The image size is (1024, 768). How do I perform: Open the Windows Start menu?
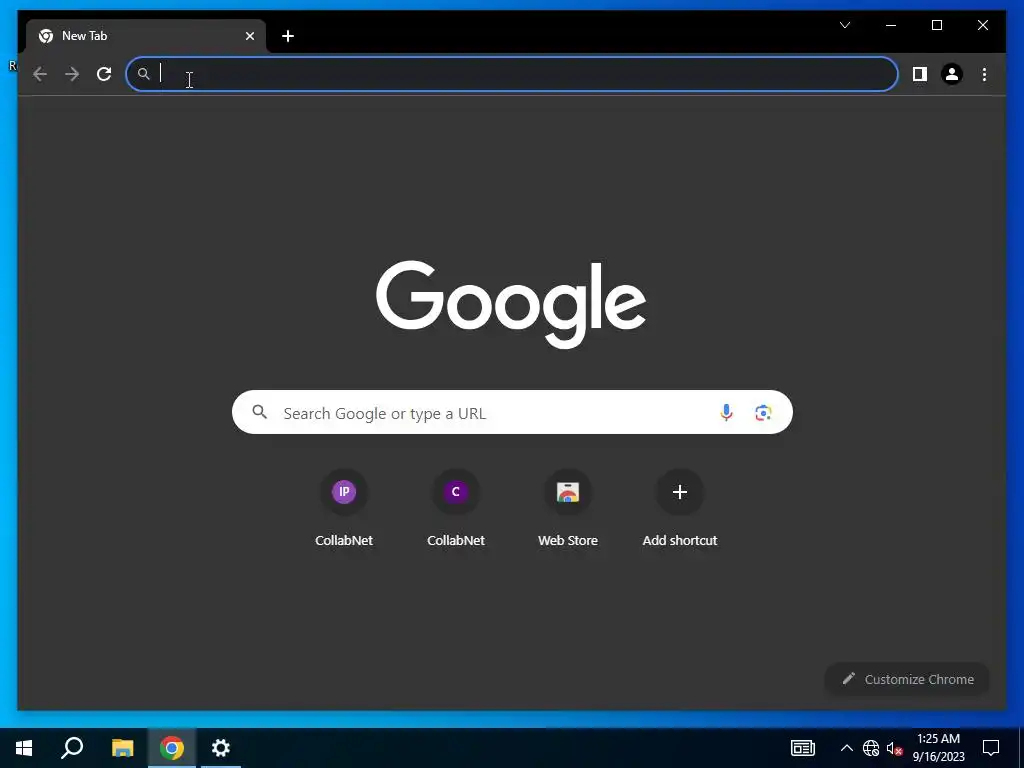pos(24,748)
